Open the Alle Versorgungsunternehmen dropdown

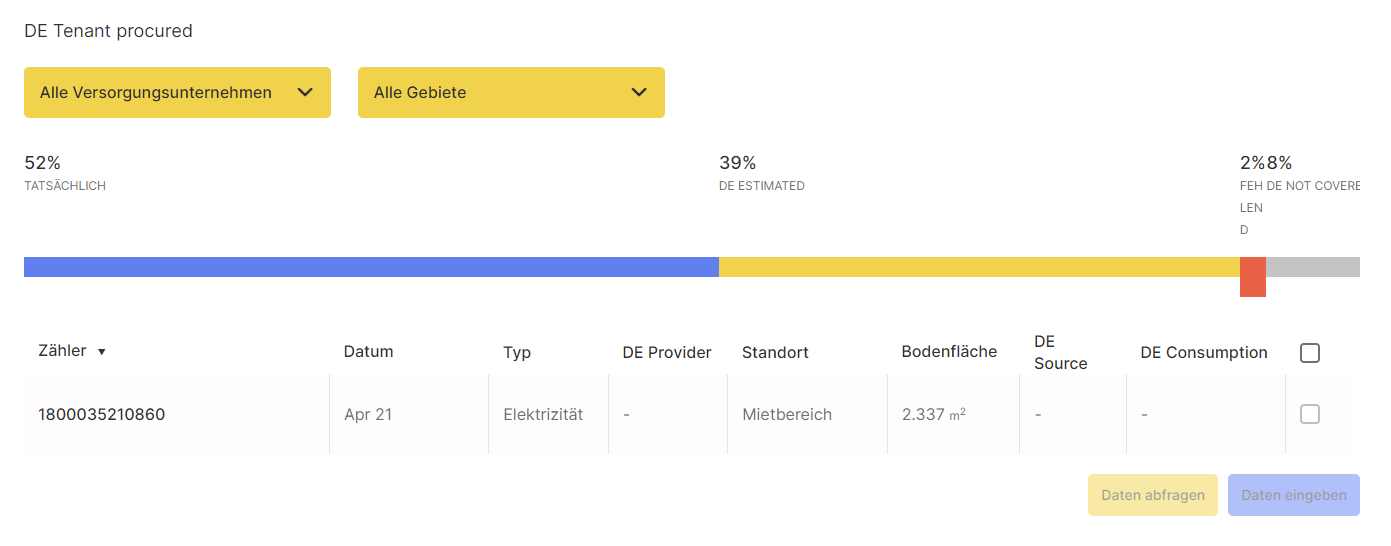point(177,93)
